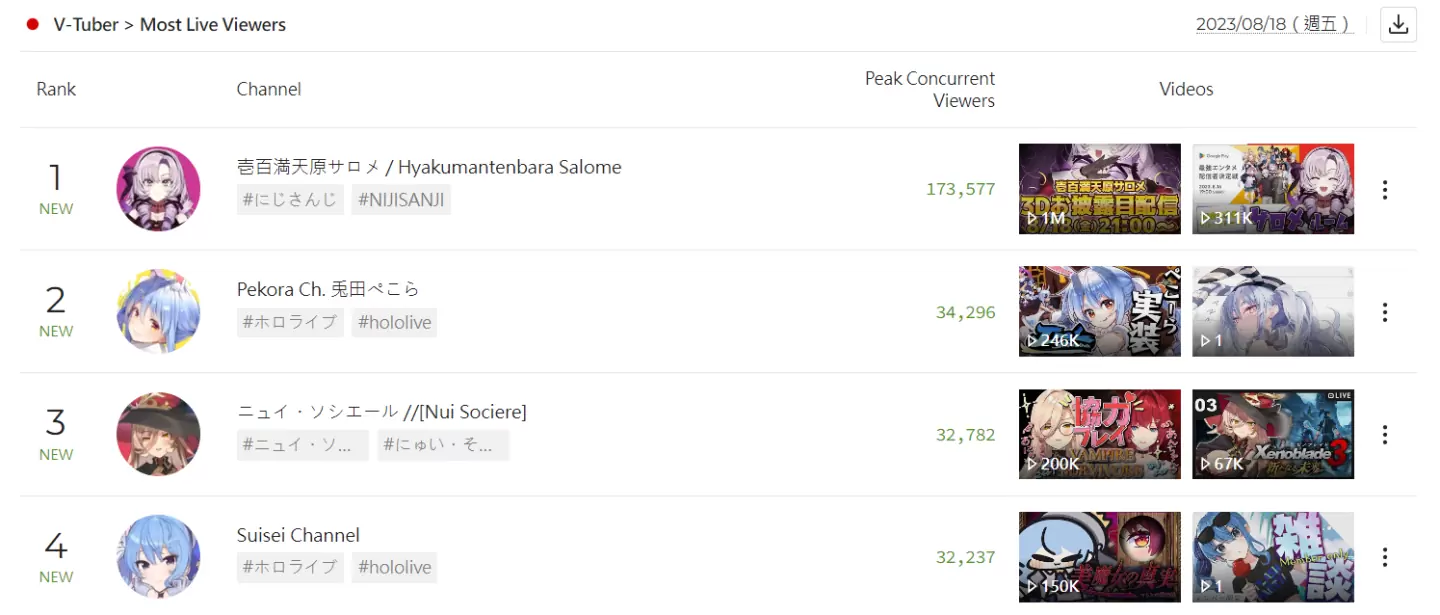
Task: Sort by Peak Concurrent Viewers column header
Action: (x=930, y=89)
